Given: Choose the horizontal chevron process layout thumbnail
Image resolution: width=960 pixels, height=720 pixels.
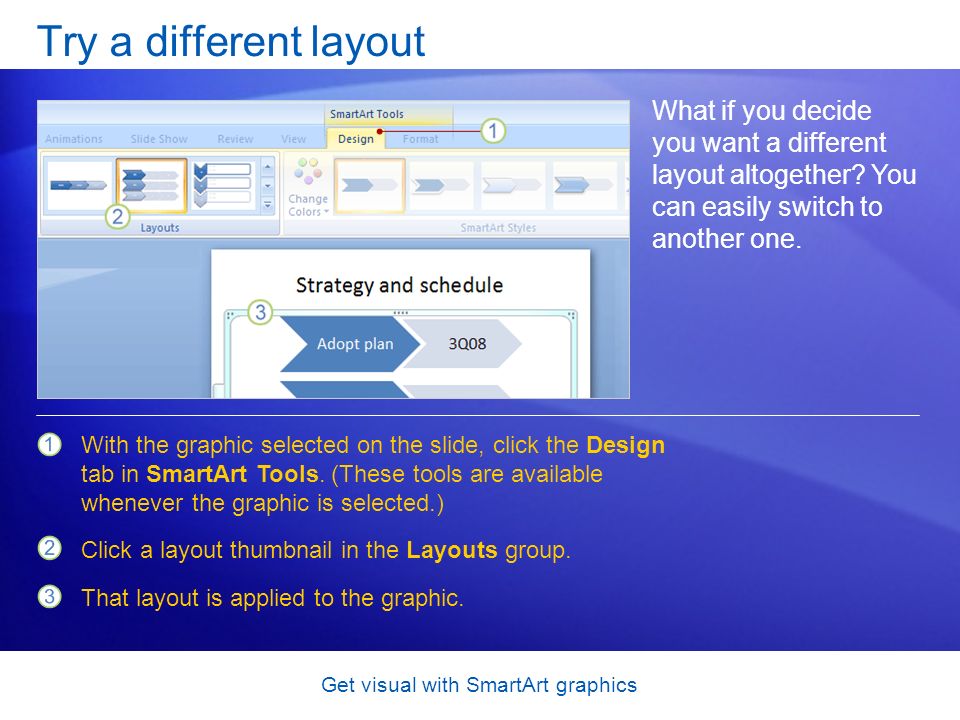Looking at the screenshot, I should tap(78, 184).
